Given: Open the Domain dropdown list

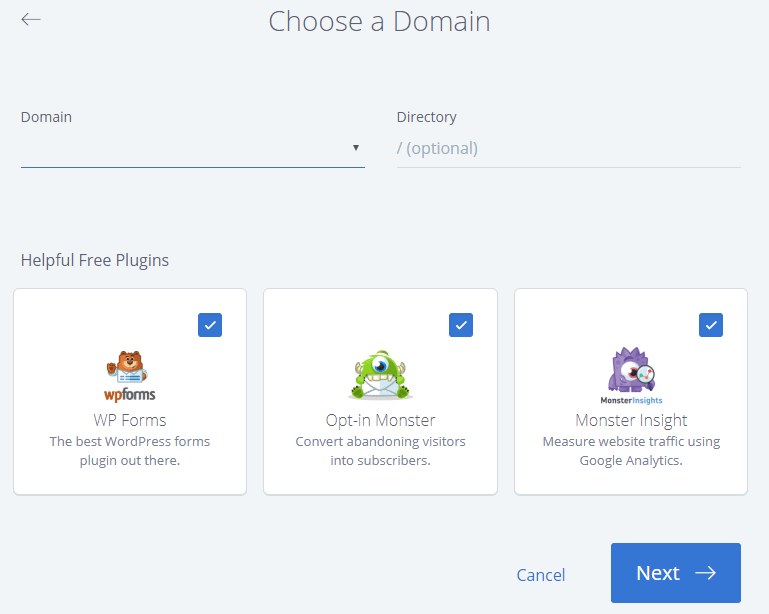Looking at the screenshot, I should click(193, 148).
